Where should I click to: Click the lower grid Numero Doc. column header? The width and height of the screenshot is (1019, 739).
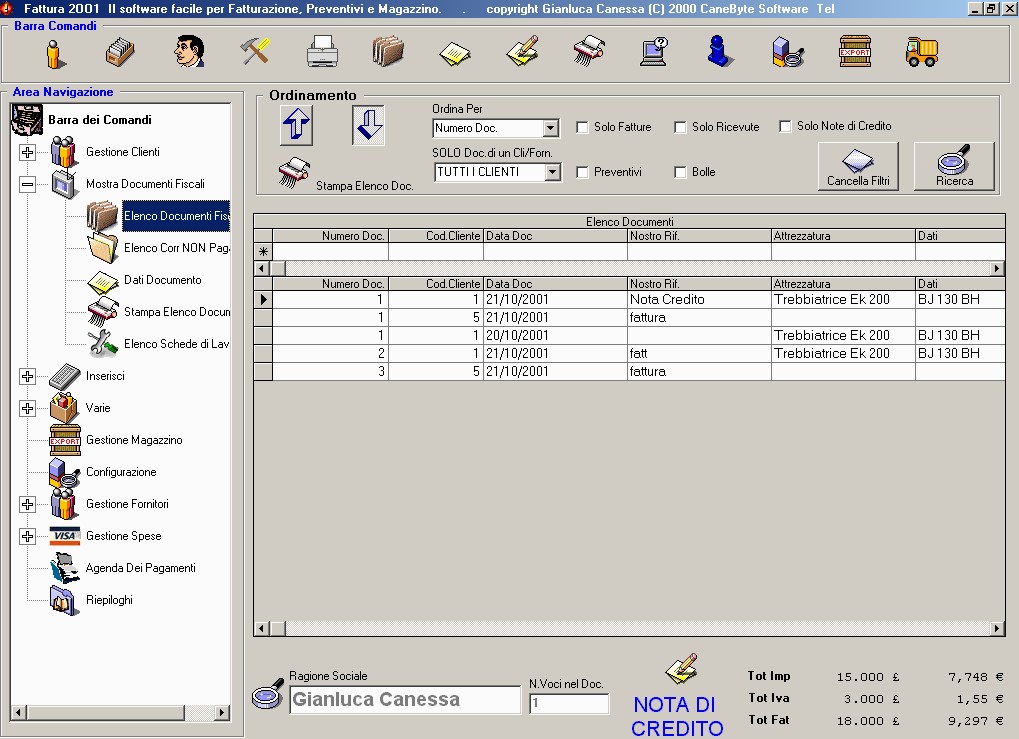click(x=331, y=284)
